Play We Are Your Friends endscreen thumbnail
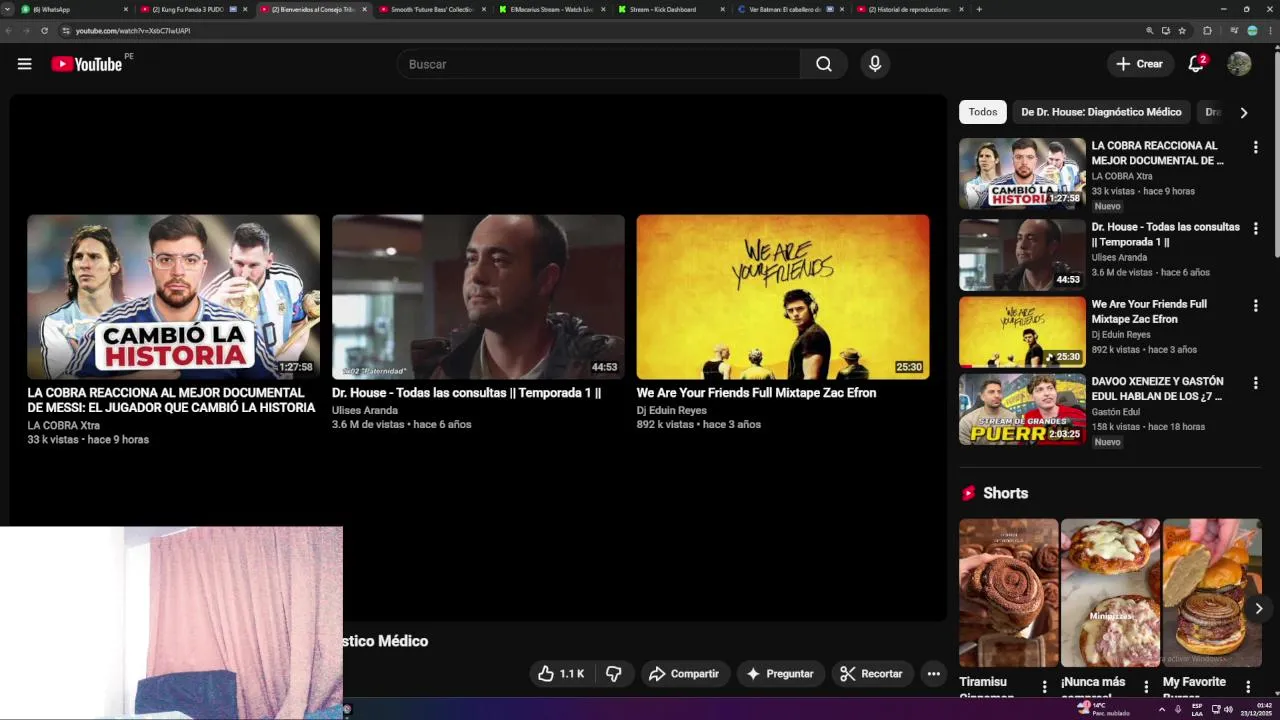Viewport: 1280px width, 720px height. 783,297
